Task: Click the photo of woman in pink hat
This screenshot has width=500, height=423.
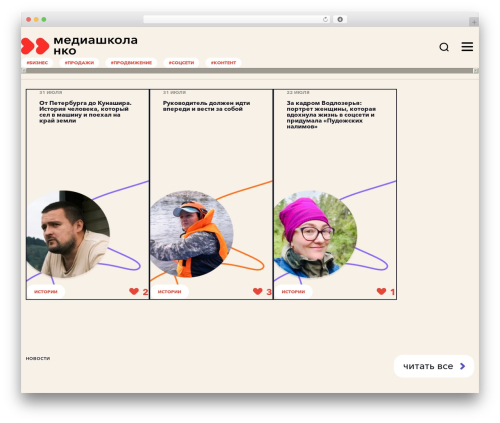Action: click(x=315, y=234)
